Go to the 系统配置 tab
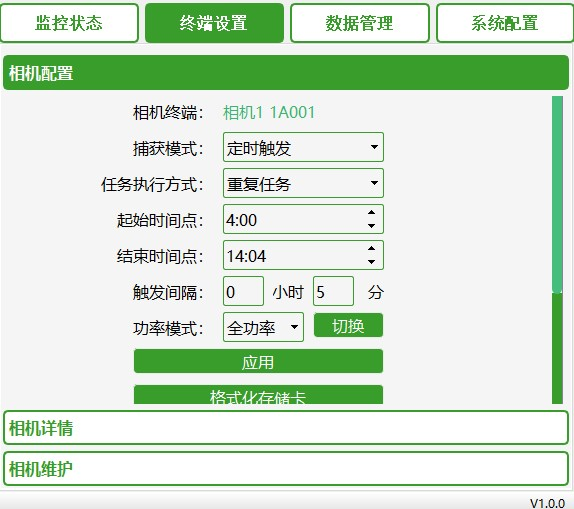The height and width of the screenshot is (509, 574). 505,23
